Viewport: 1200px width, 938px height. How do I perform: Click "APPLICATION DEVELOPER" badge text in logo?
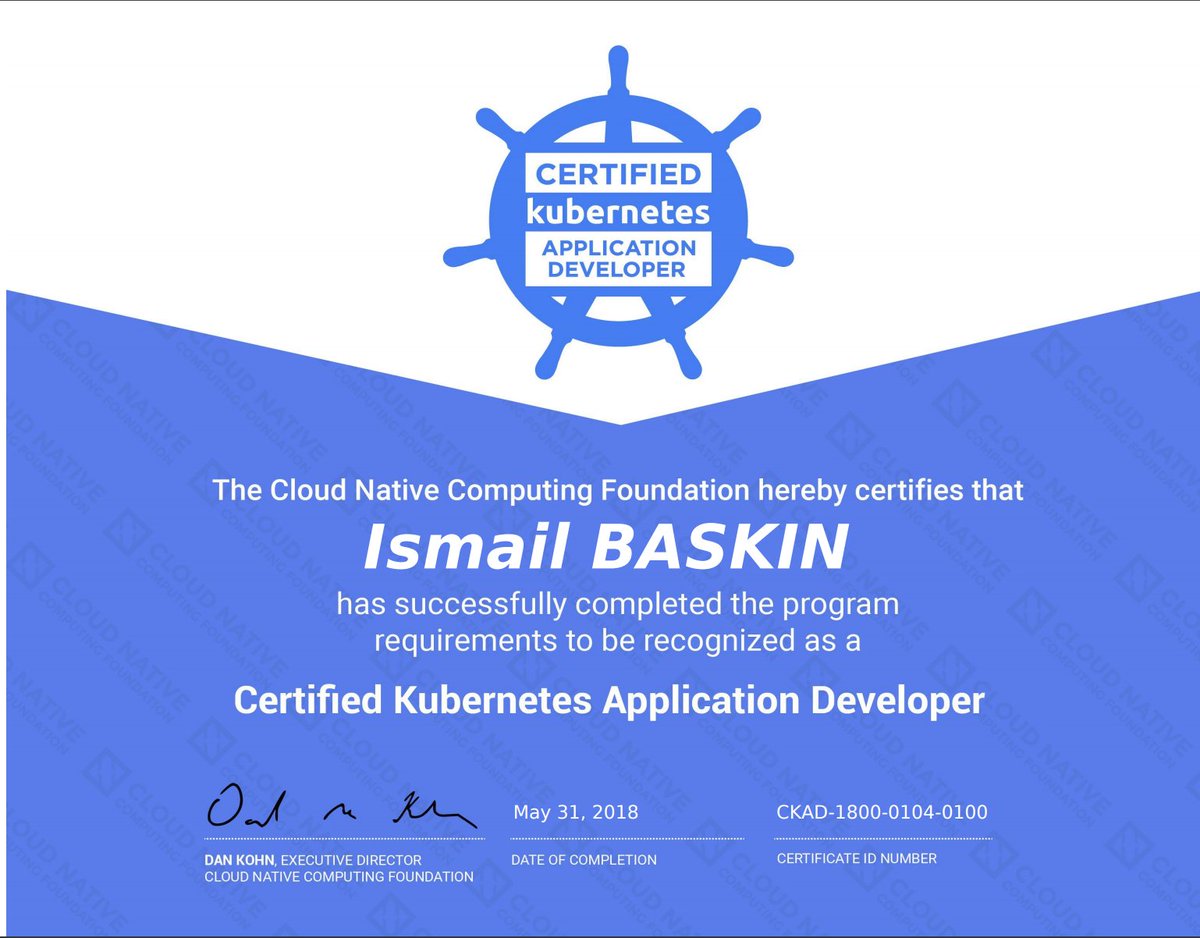[x=618, y=258]
